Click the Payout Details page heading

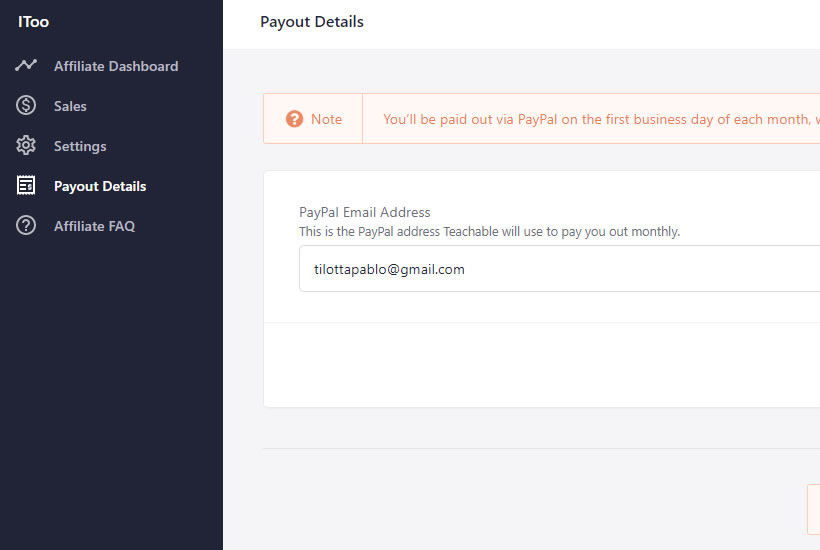tap(312, 22)
